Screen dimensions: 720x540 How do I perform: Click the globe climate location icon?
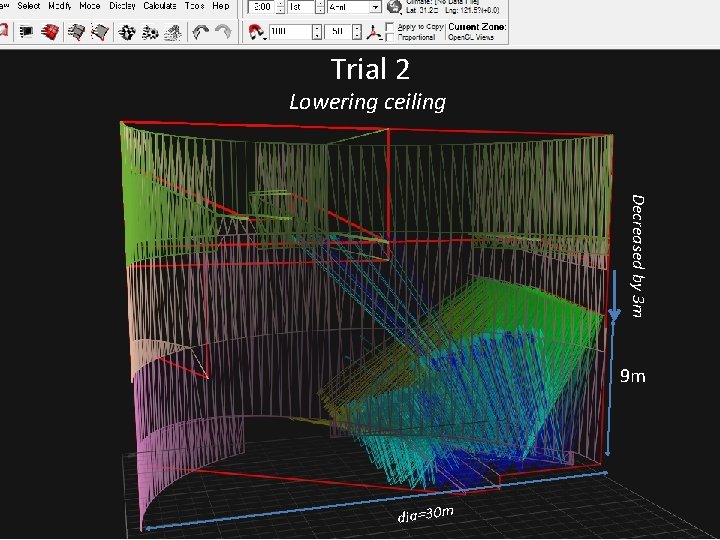394,7
